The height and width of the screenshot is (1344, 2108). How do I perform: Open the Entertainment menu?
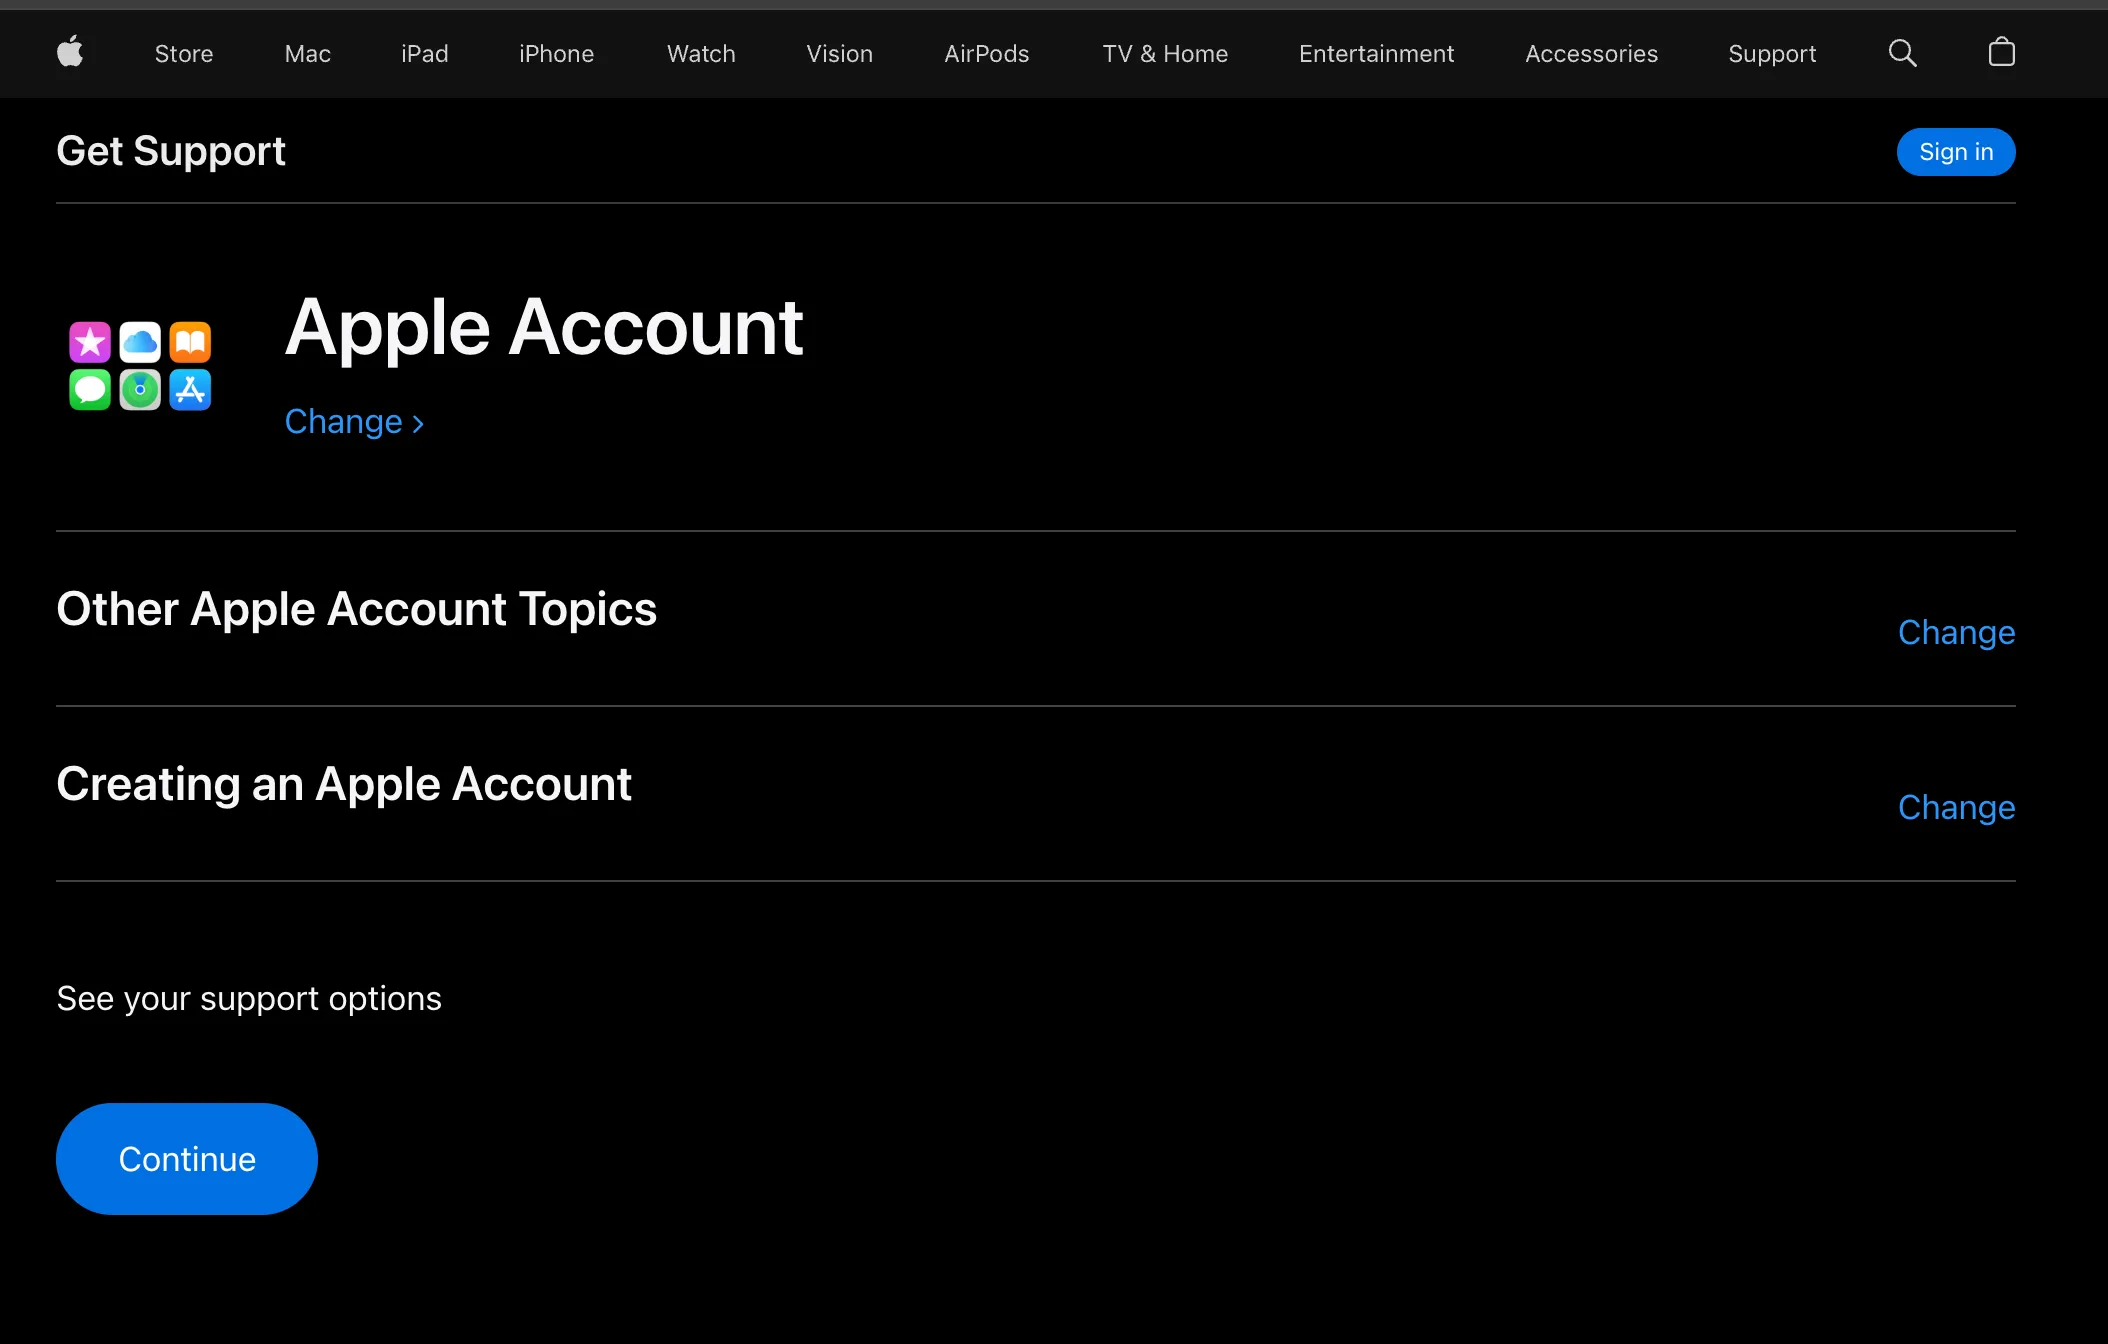click(1376, 54)
